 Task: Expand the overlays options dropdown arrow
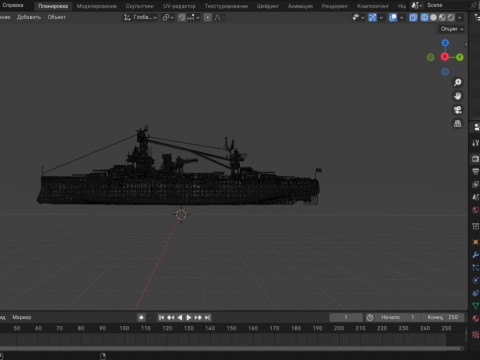click(402, 17)
